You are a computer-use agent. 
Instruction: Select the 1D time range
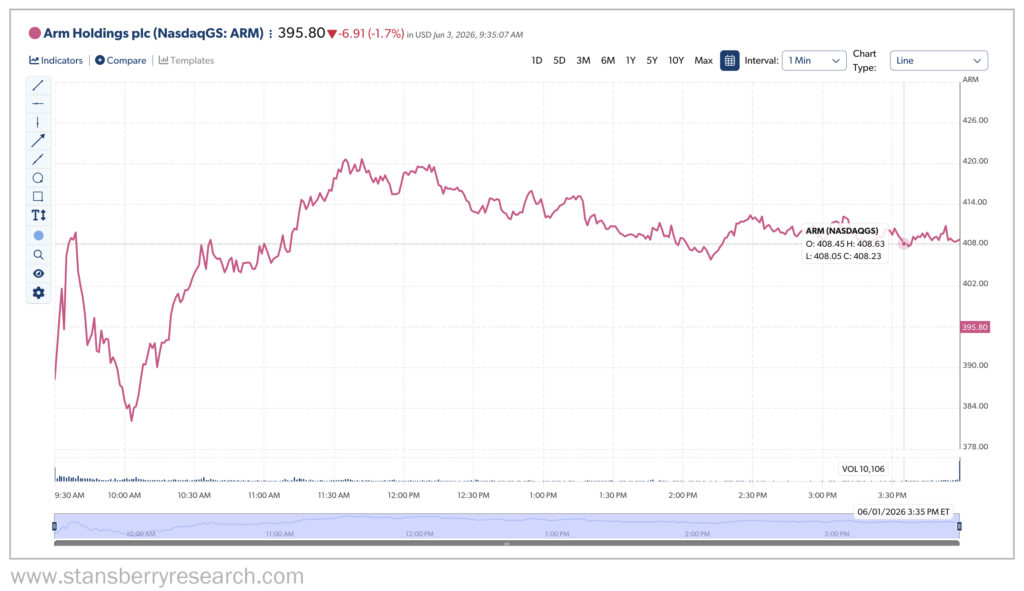tap(537, 61)
